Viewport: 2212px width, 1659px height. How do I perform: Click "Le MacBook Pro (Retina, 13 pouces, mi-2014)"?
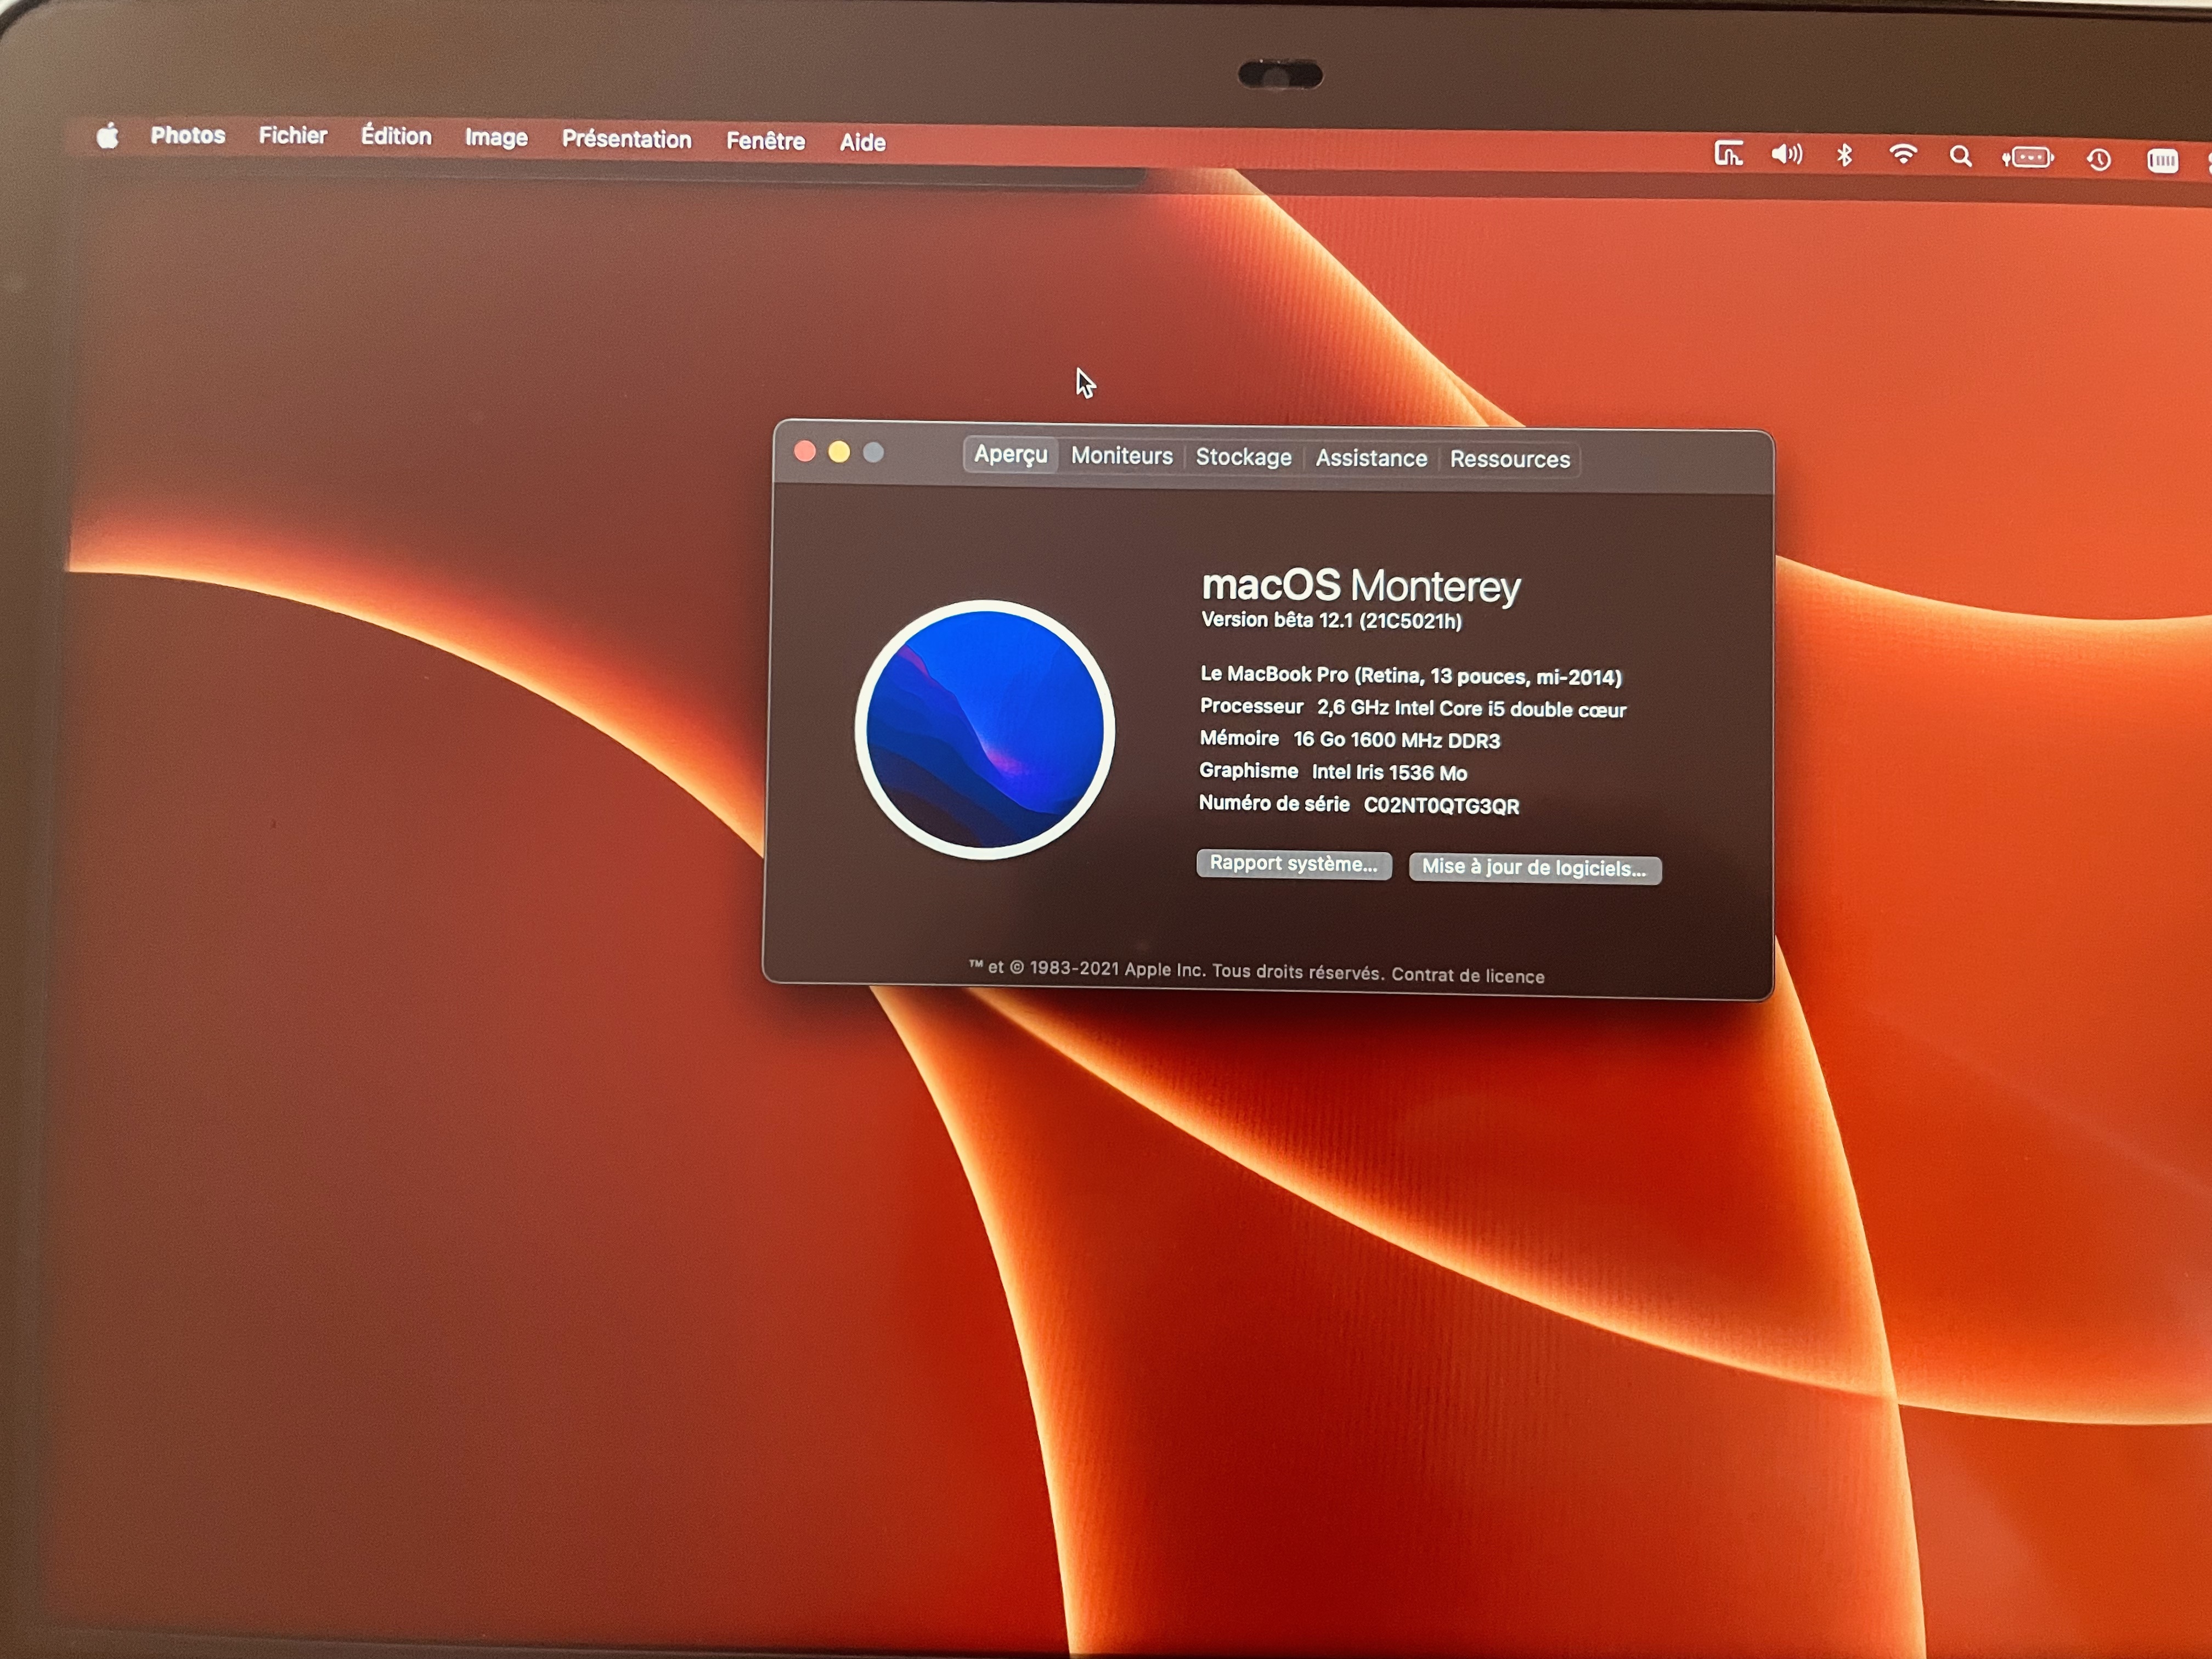coord(1411,676)
